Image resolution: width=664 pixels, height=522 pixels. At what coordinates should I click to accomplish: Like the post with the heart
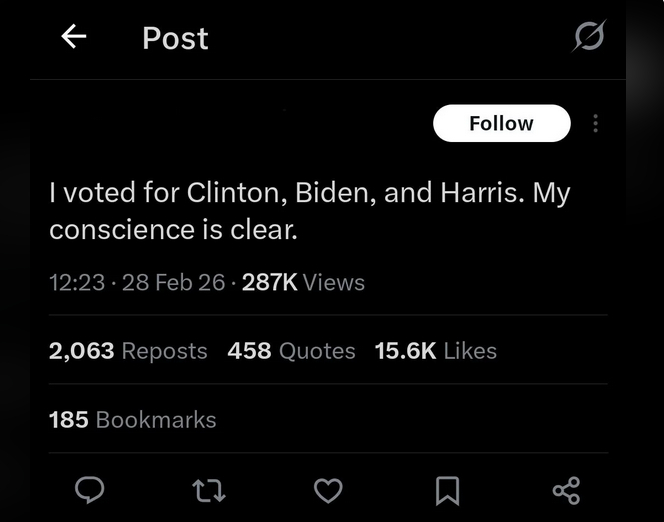coord(328,489)
